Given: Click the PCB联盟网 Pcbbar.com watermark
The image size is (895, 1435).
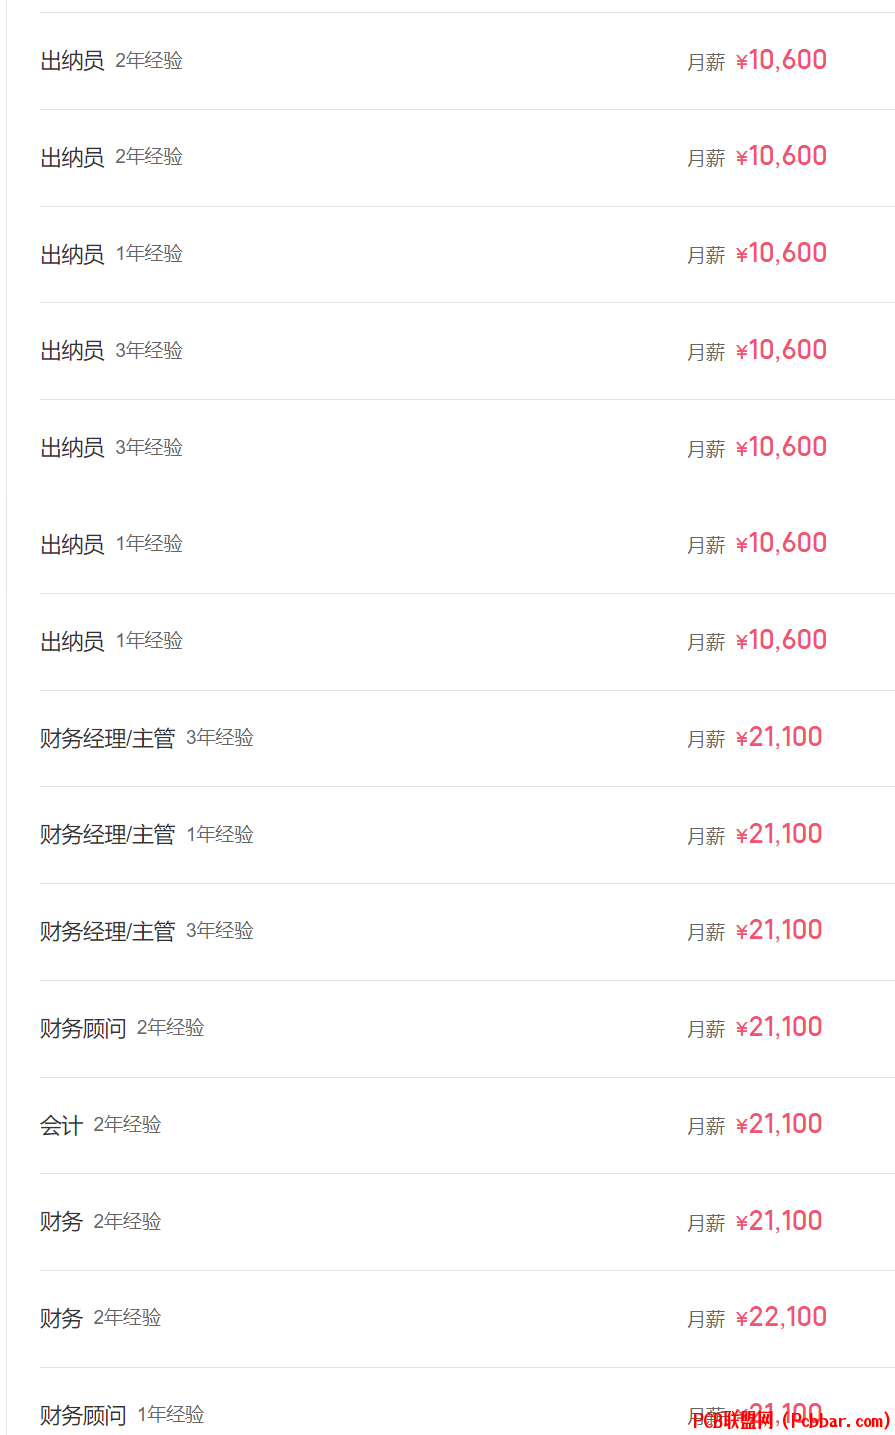Looking at the screenshot, I should point(790,1421).
